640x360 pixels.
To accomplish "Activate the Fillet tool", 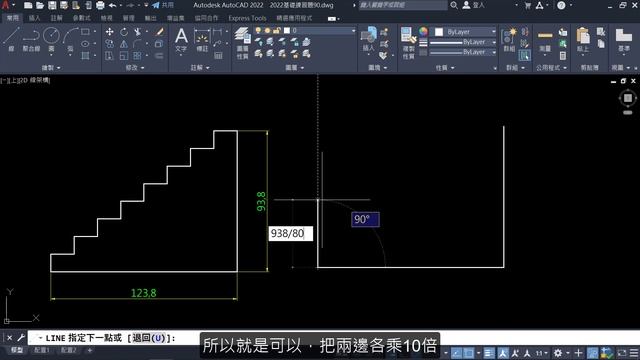I will click(x=138, y=43).
